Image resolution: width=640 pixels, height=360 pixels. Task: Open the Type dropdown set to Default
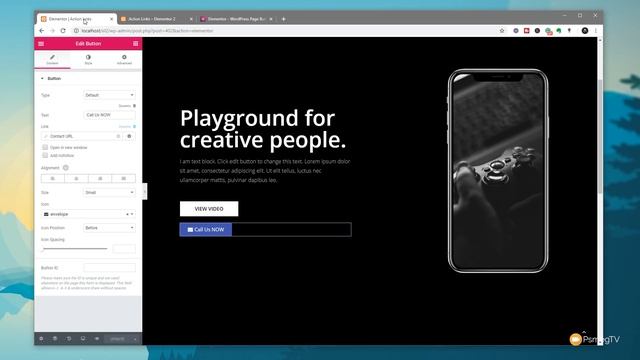pyautogui.click(x=109, y=95)
